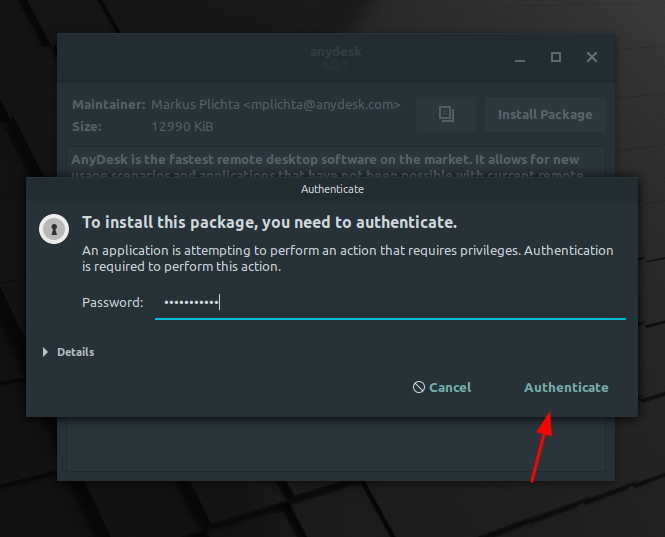Viewport: 665px width, 537px height.
Task: Click the 'Size:' label in the anydesk window
Action: point(87,127)
